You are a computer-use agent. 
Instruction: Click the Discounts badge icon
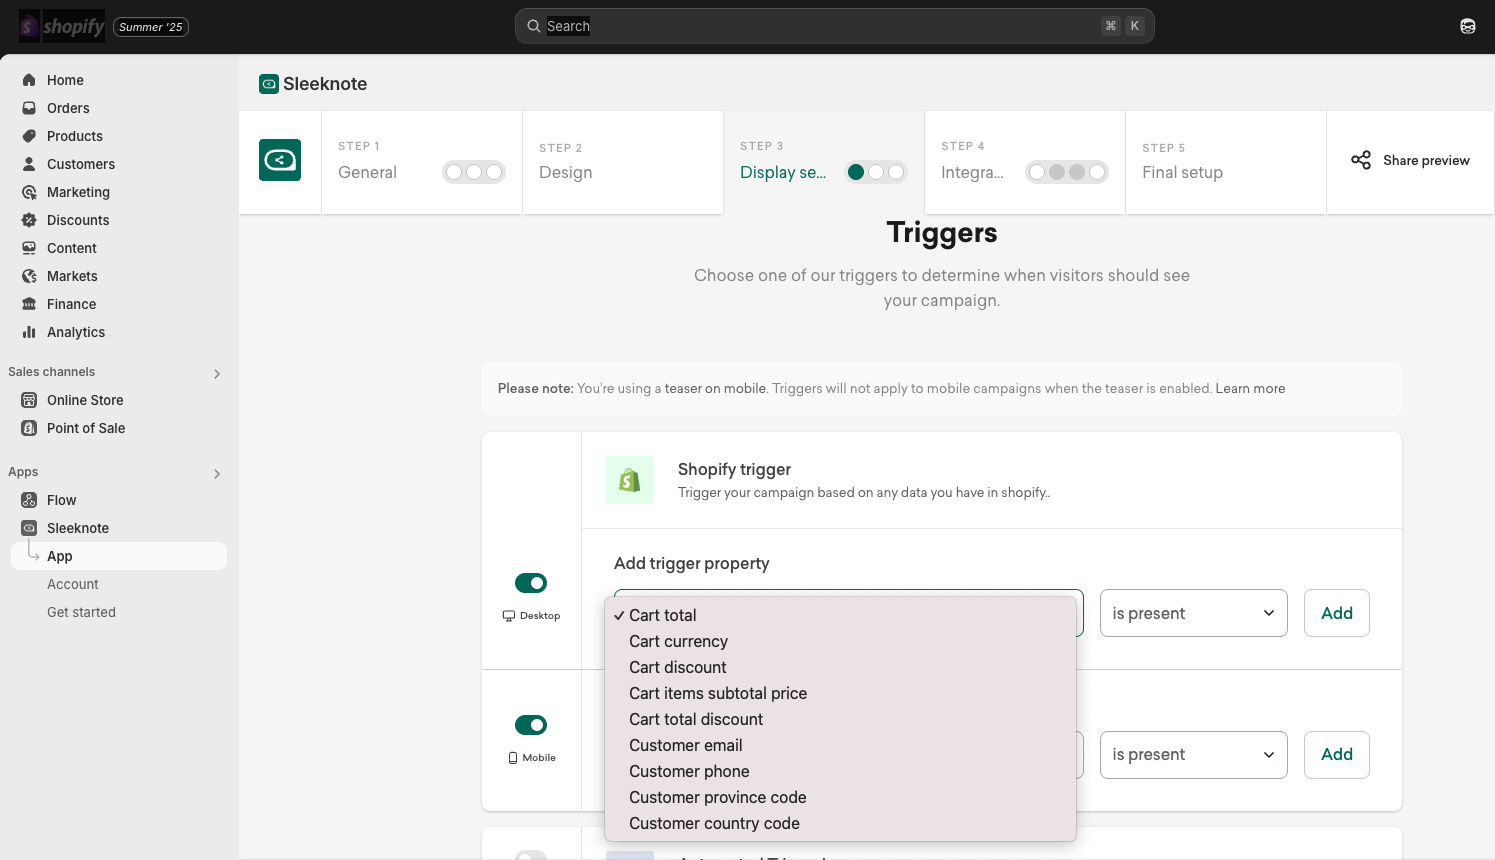29,220
